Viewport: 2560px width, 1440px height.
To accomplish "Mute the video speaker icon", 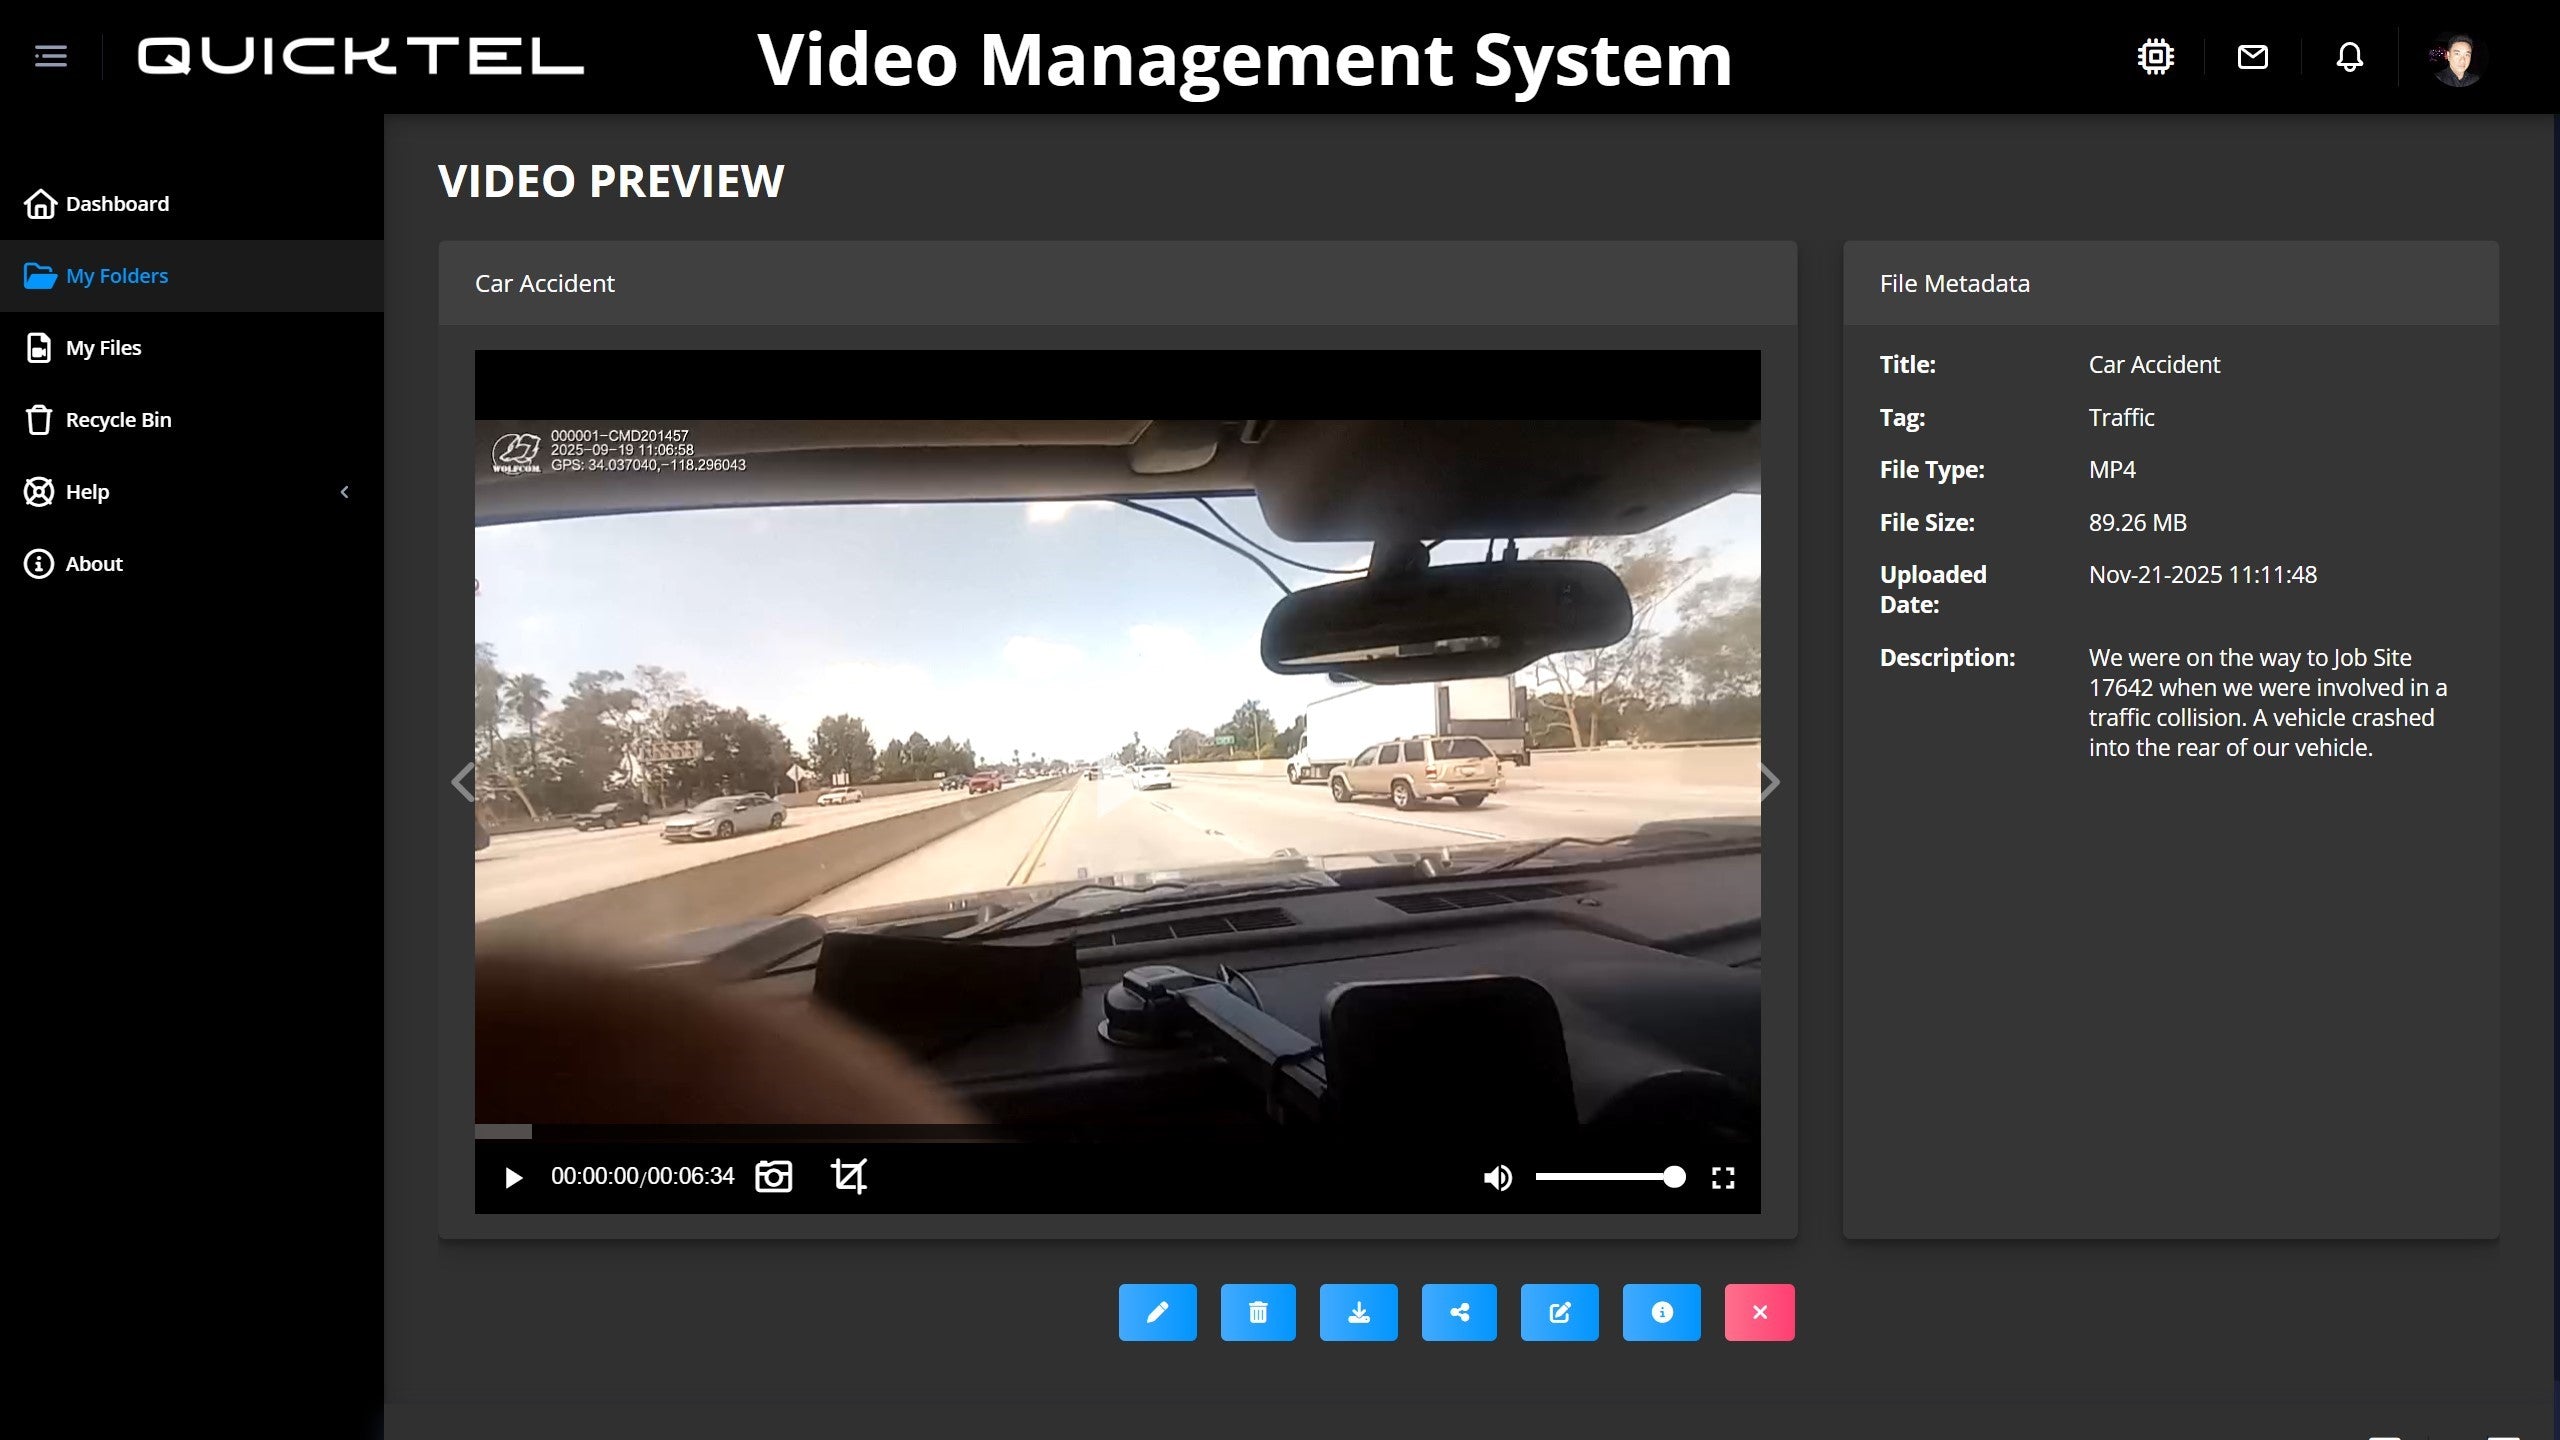I will (1497, 1178).
